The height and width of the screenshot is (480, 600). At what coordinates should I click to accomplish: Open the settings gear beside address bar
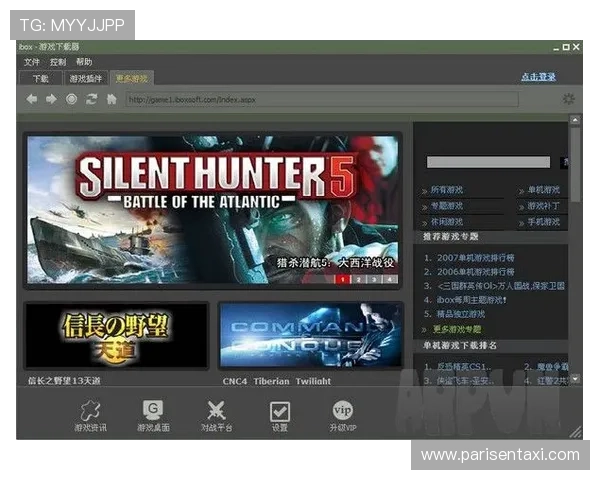(568, 99)
